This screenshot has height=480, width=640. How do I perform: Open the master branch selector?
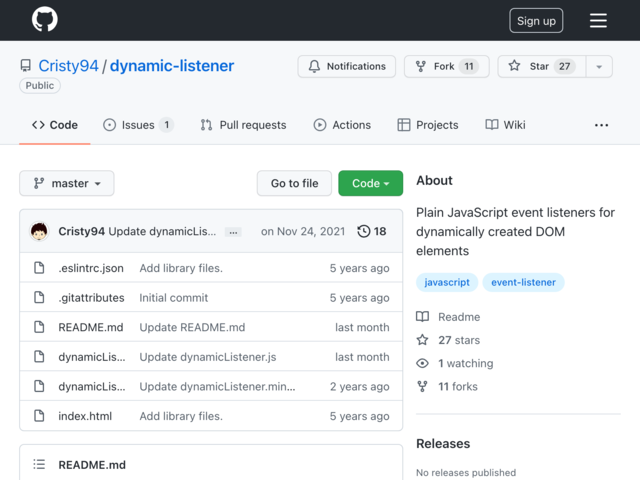67,183
